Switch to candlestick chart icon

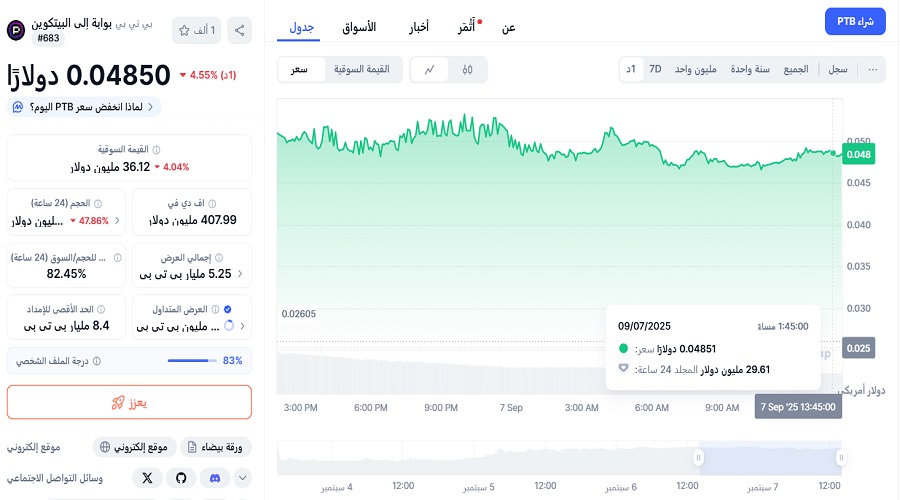coord(467,69)
